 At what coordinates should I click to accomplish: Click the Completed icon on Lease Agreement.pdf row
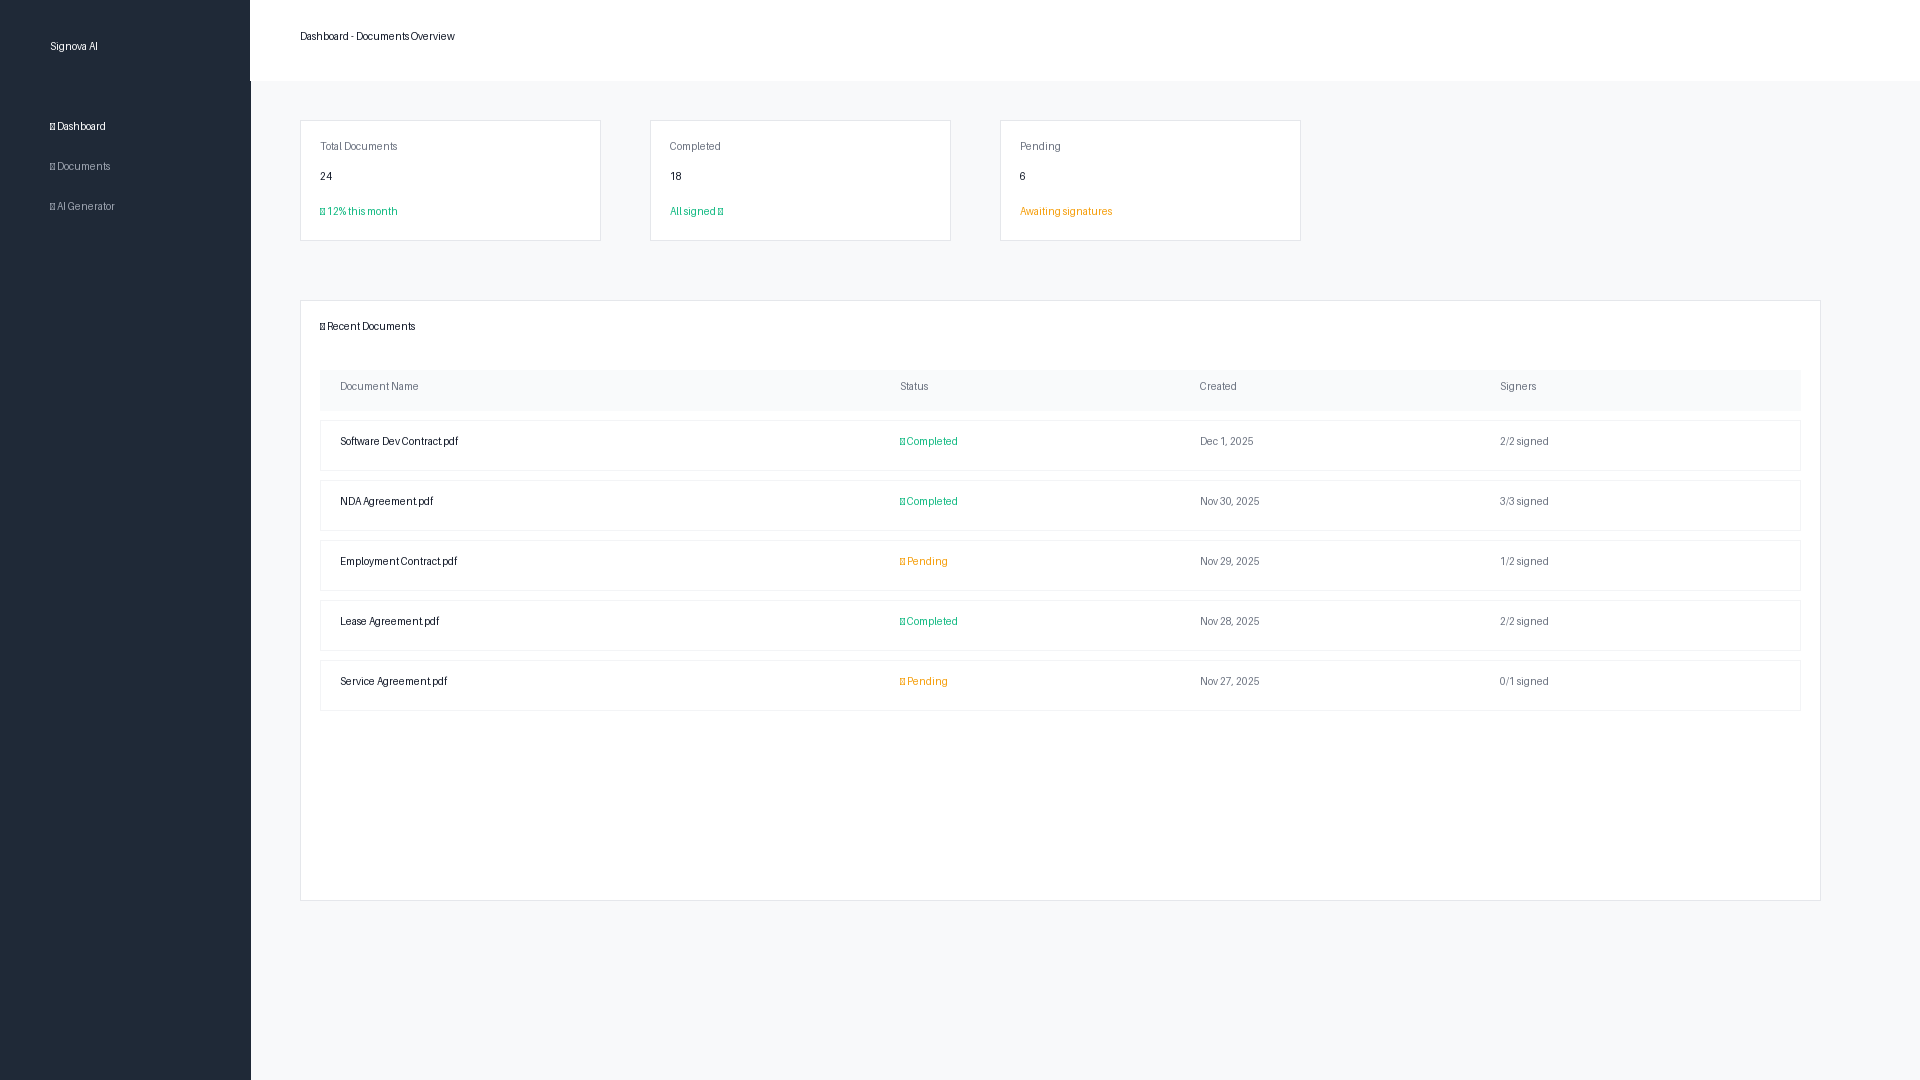point(902,621)
